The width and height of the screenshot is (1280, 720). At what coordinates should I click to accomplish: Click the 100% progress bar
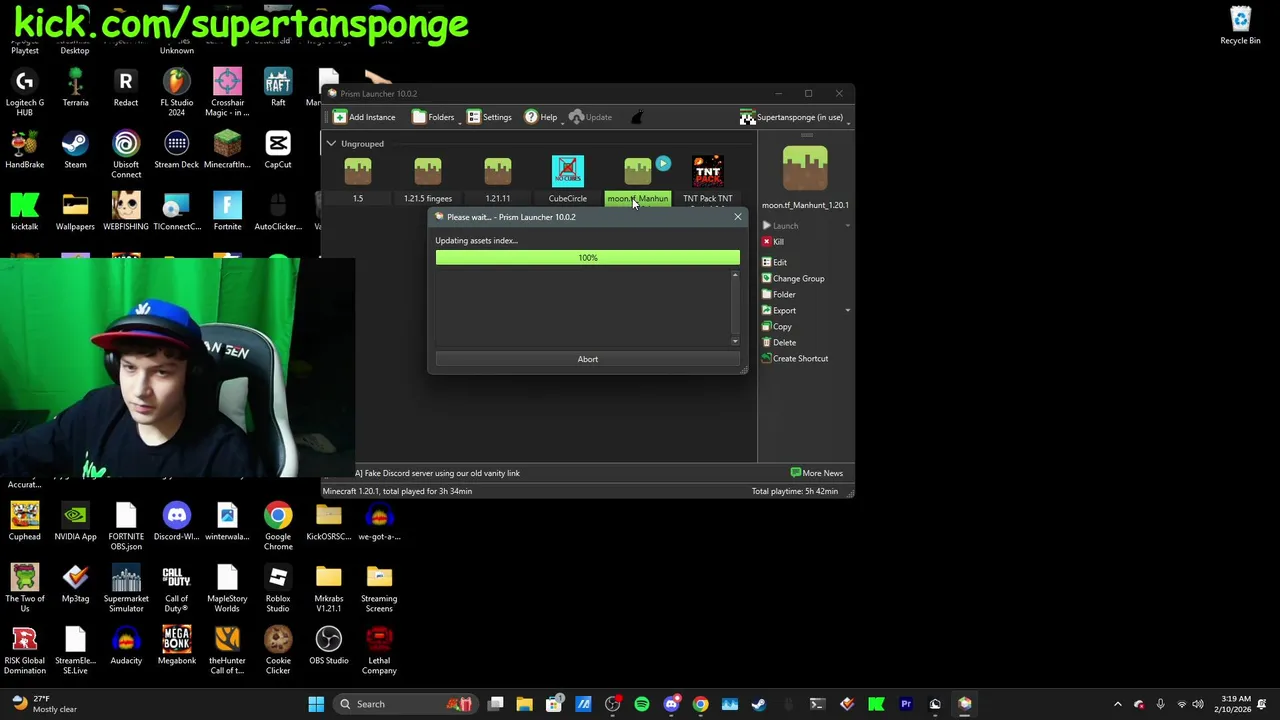click(588, 258)
